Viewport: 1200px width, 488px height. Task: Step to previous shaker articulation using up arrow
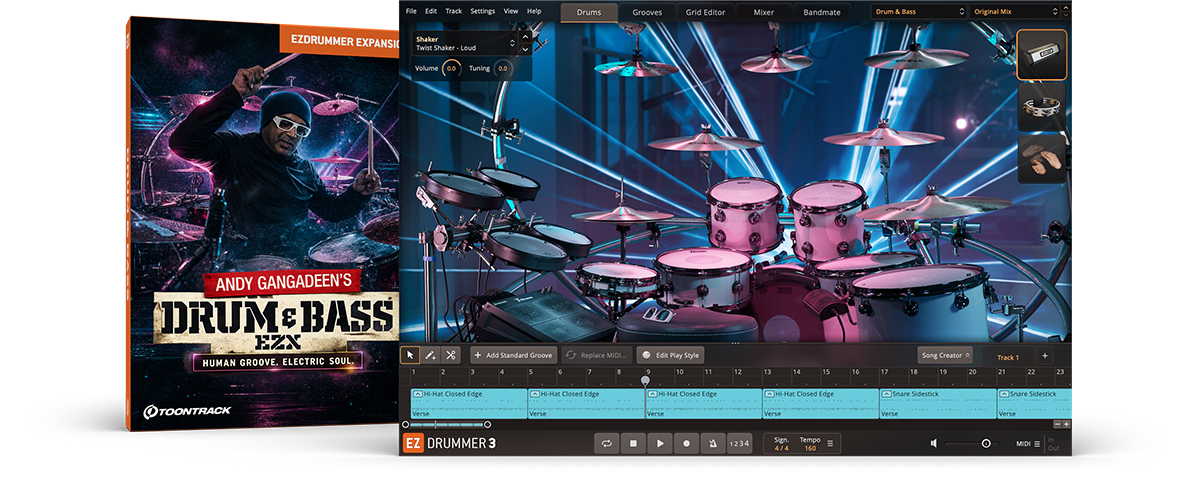(526, 38)
